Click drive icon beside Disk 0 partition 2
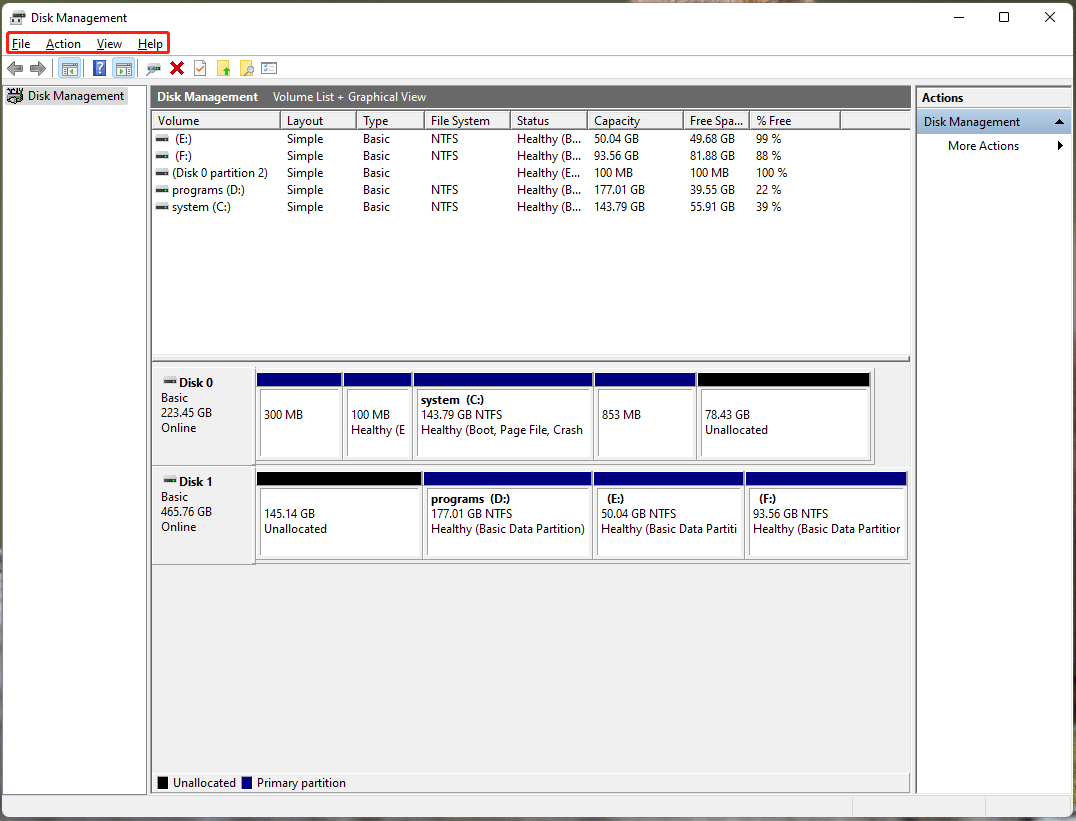 click(x=162, y=173)
